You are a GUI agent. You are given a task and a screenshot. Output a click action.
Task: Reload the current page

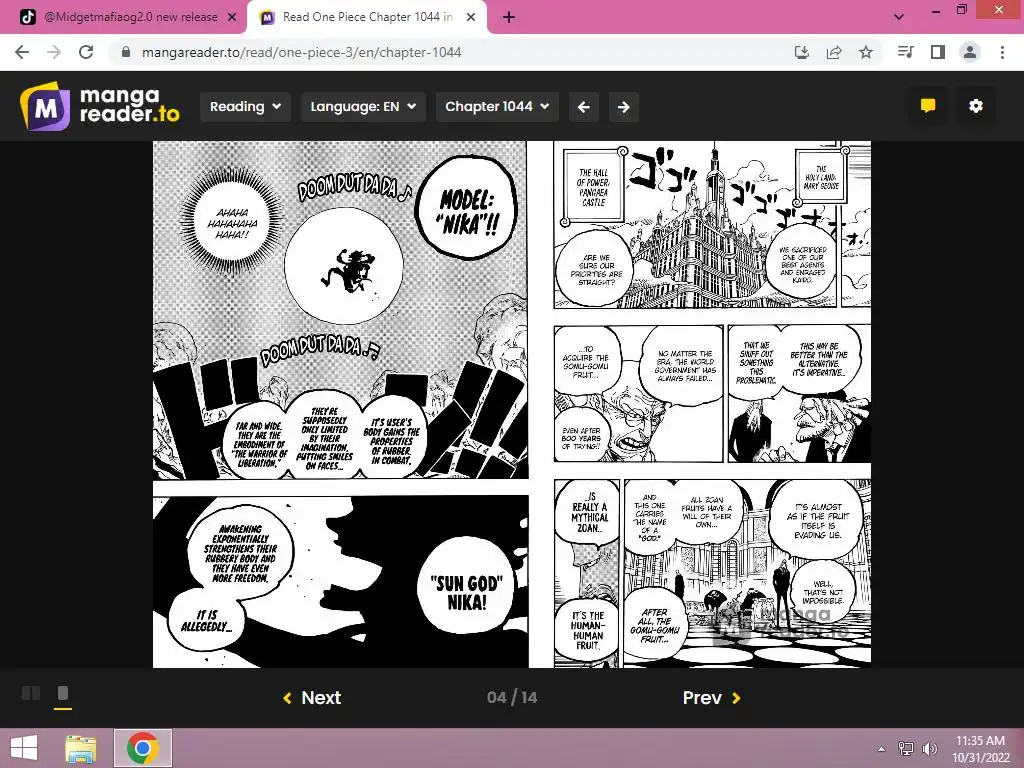click(x=86, y=52)
